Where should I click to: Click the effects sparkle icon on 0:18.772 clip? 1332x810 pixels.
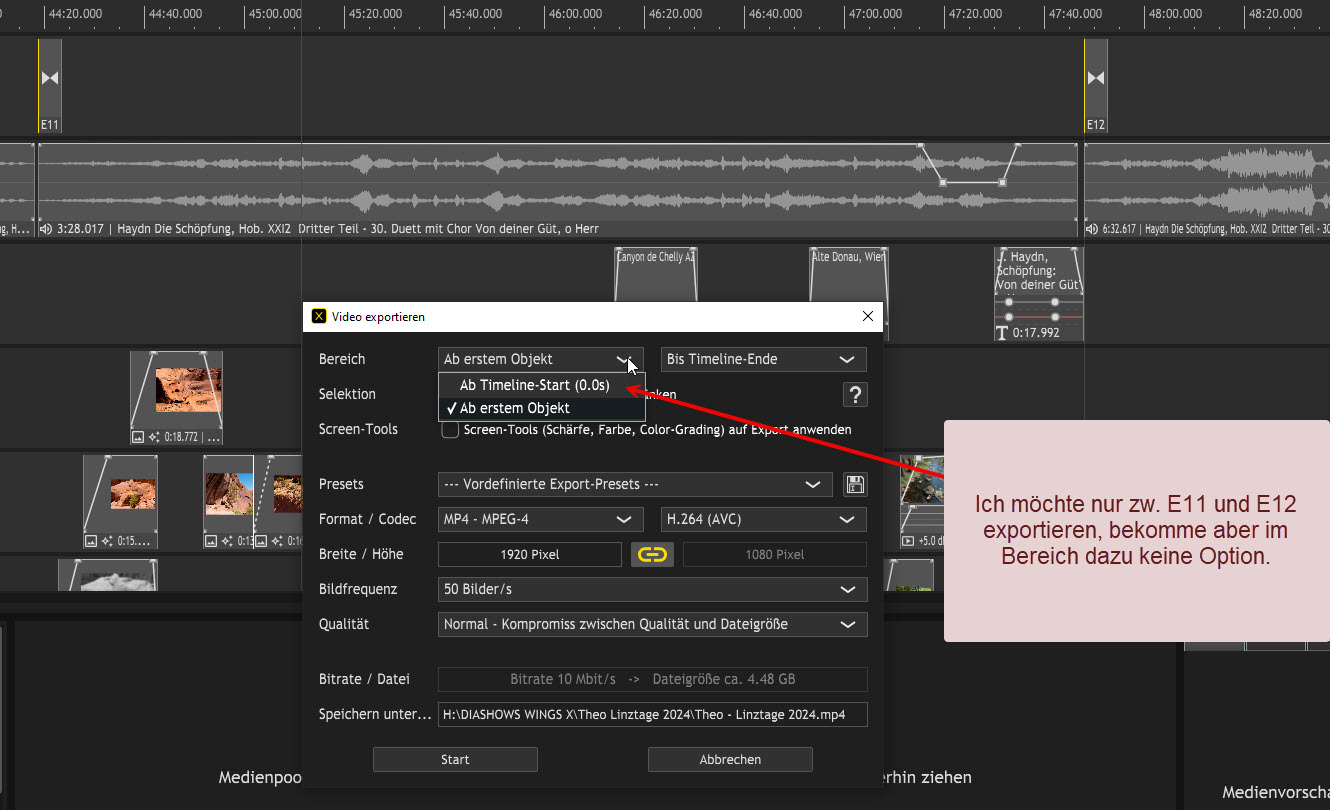(154, 437)
